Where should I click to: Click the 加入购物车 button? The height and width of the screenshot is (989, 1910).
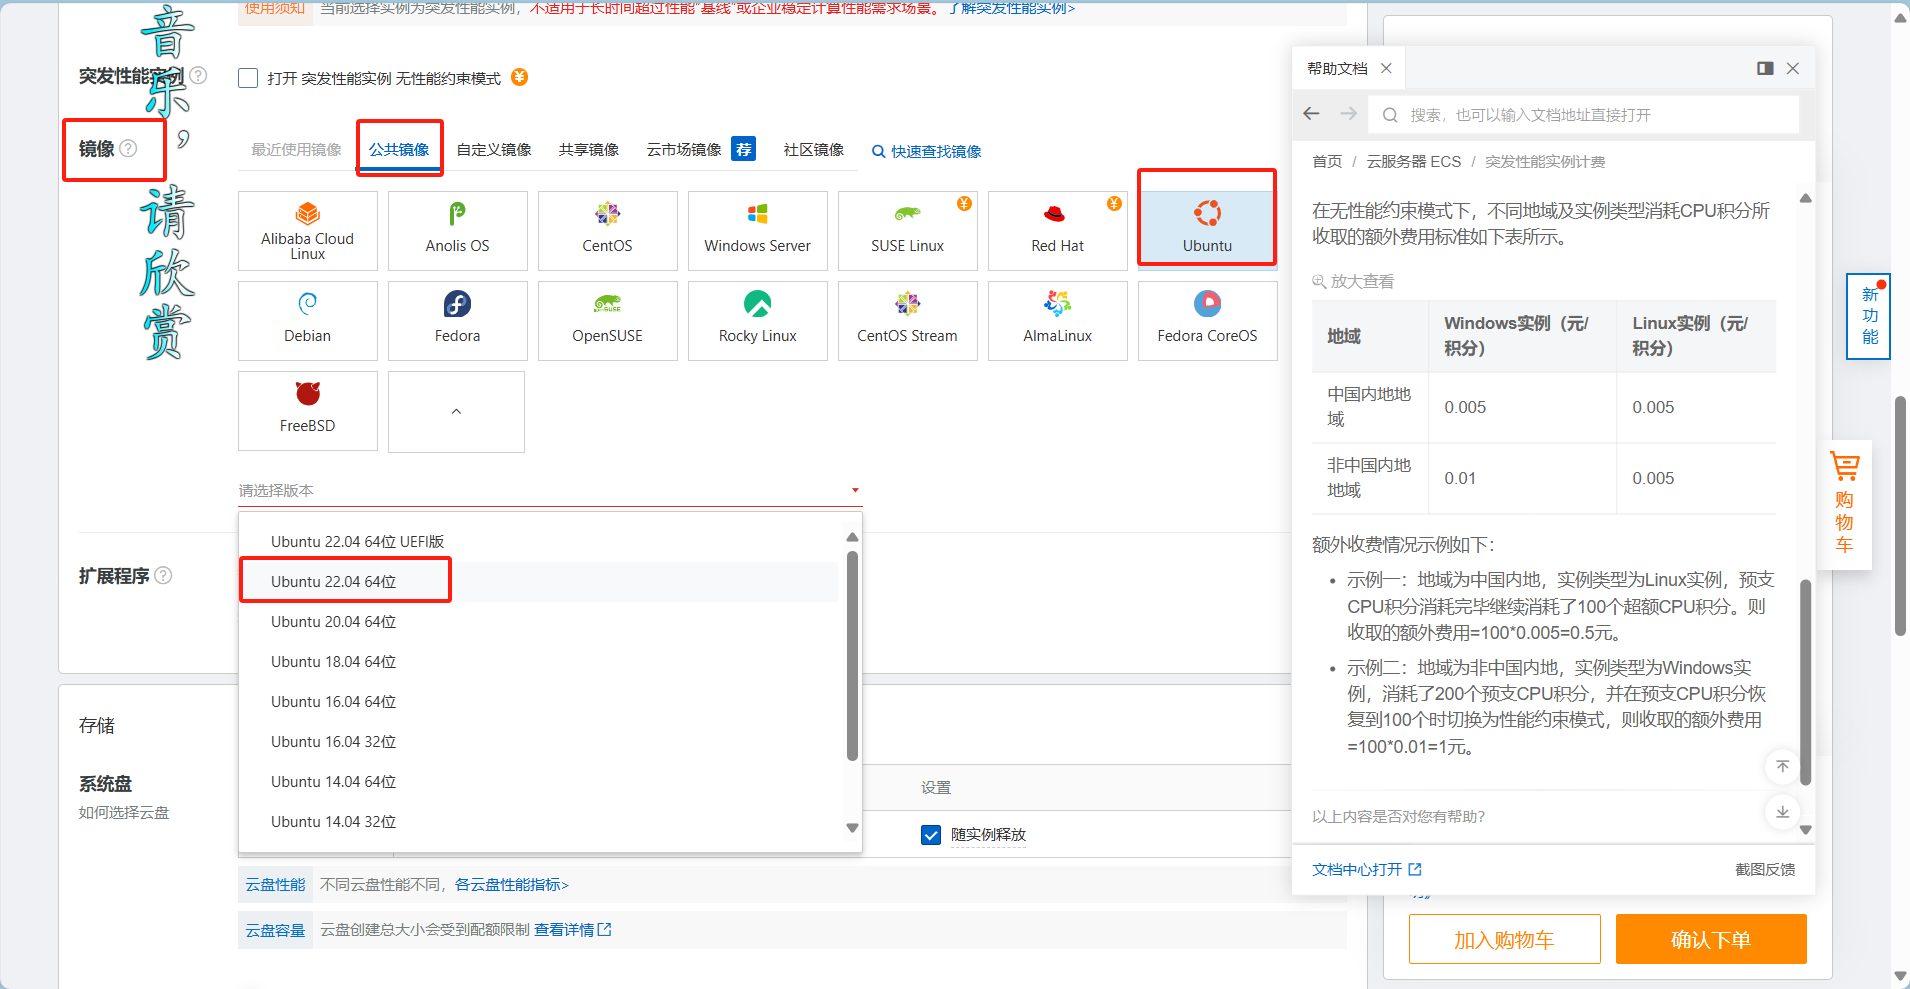coord(1504,939)
